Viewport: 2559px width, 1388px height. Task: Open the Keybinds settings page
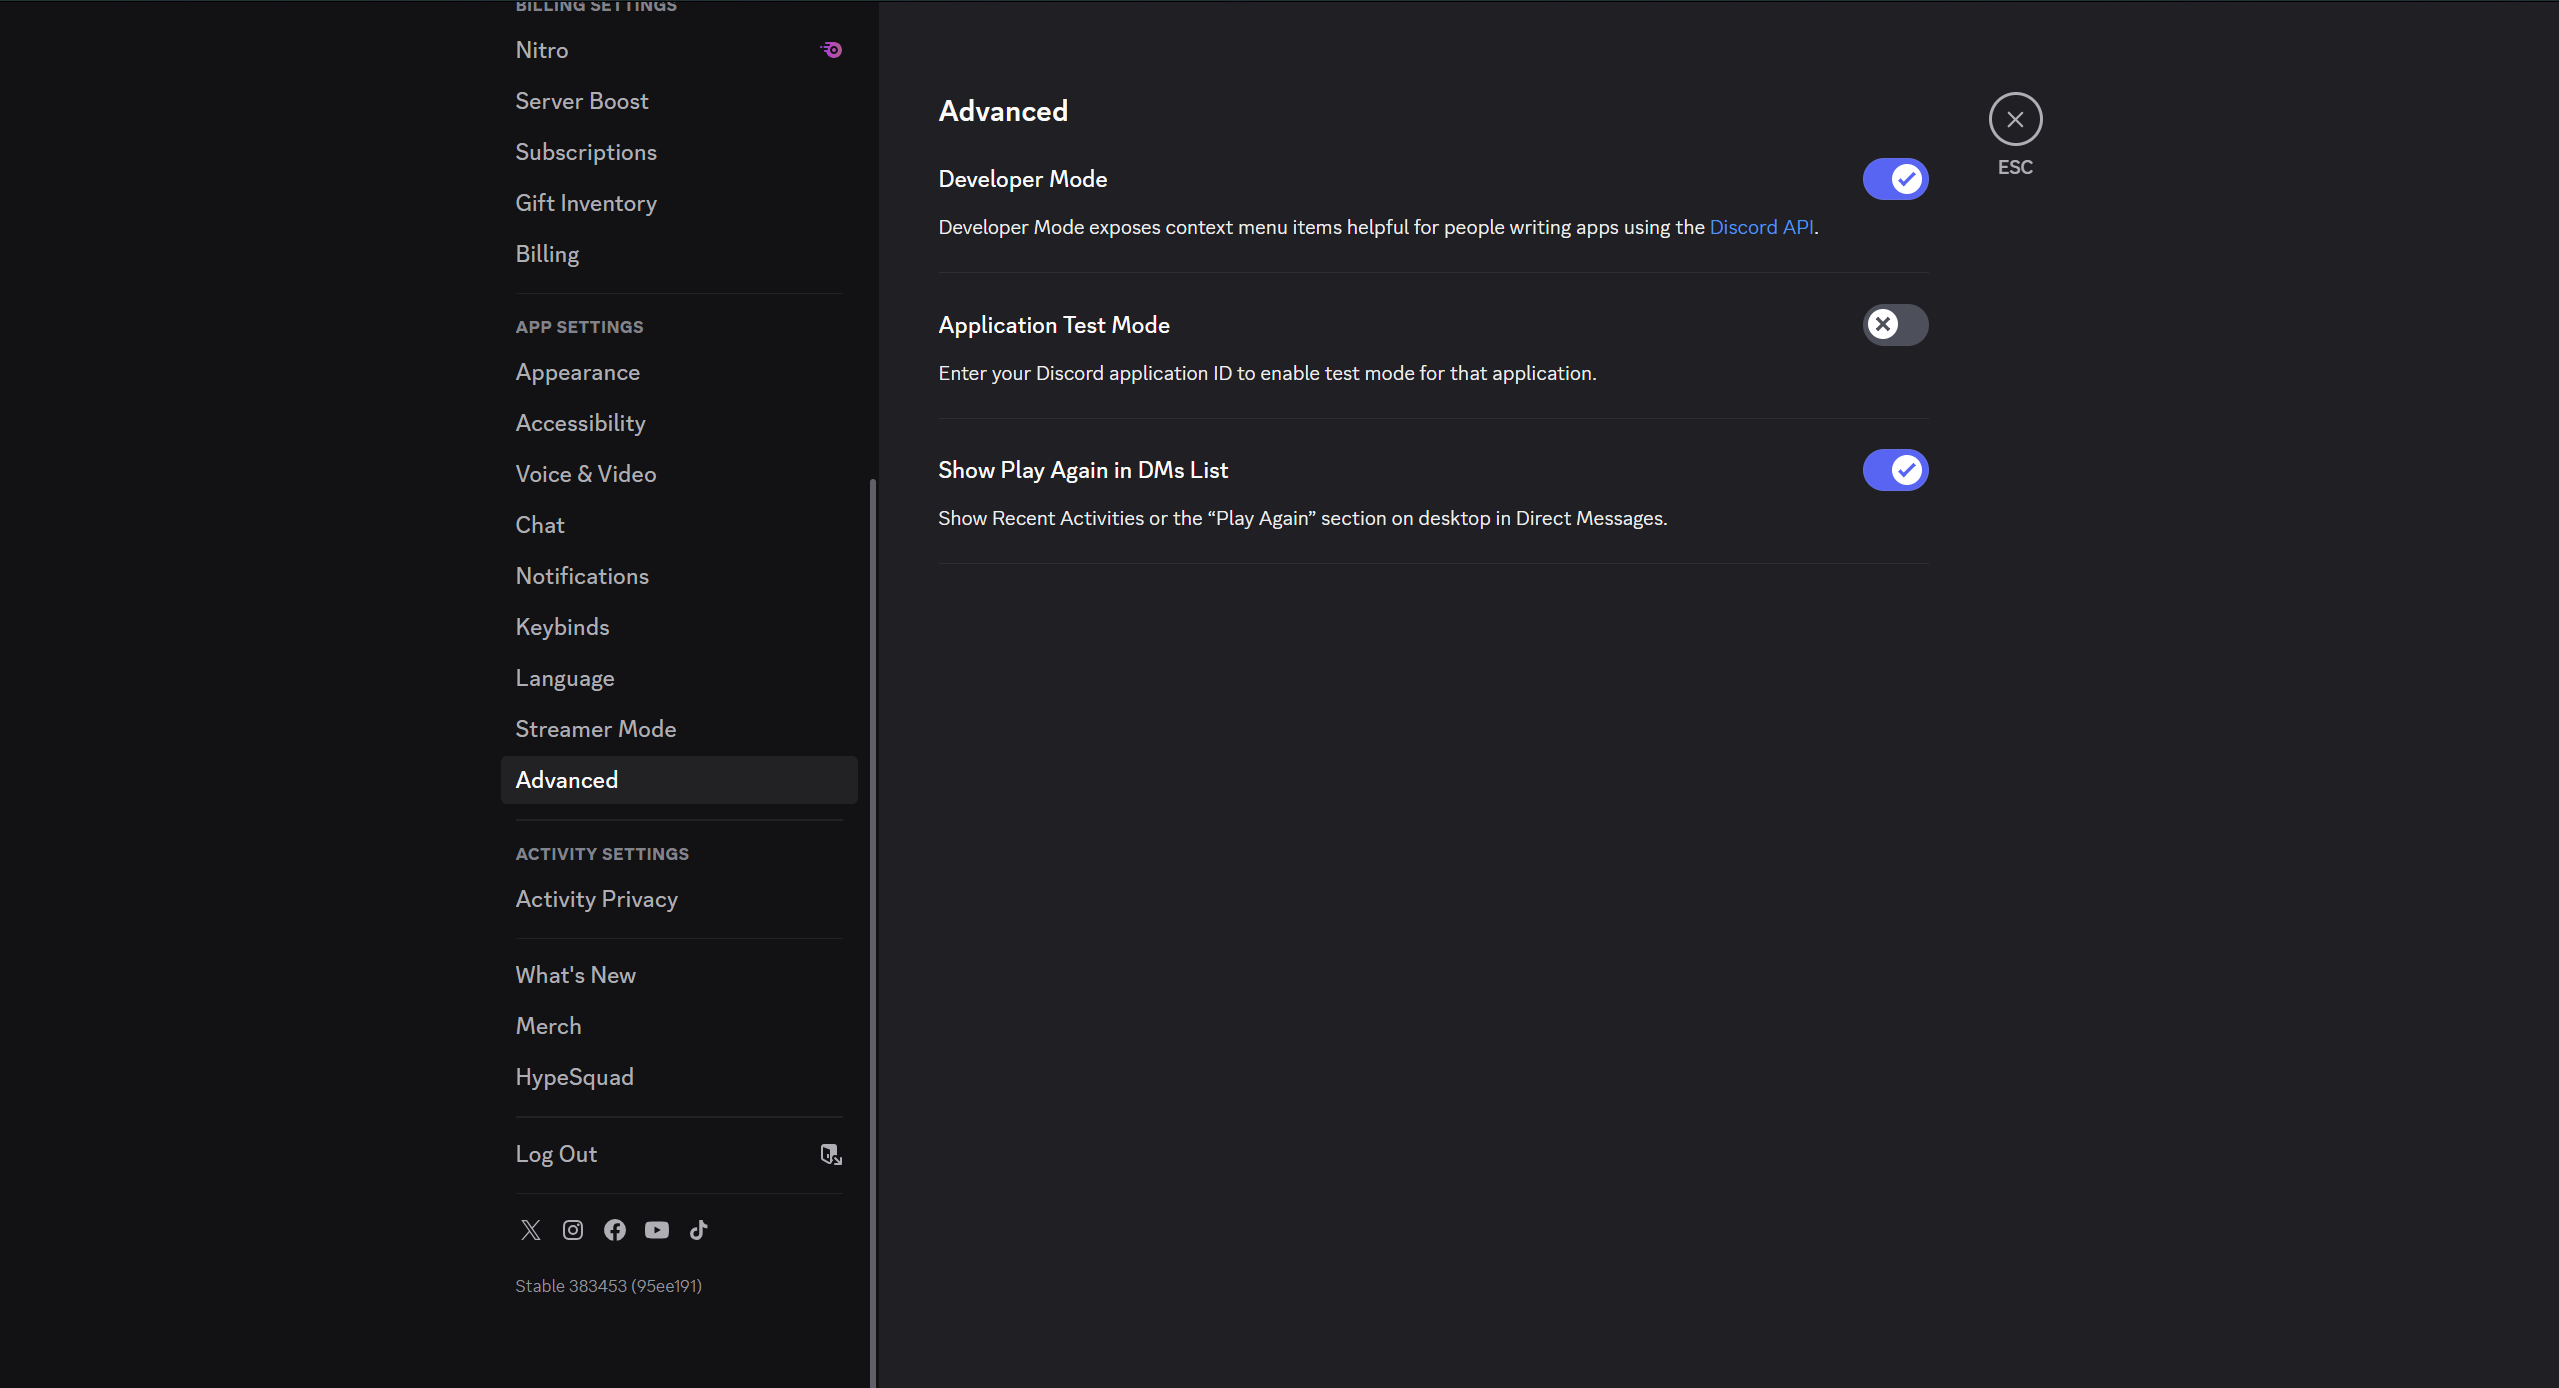click(562, 627)
